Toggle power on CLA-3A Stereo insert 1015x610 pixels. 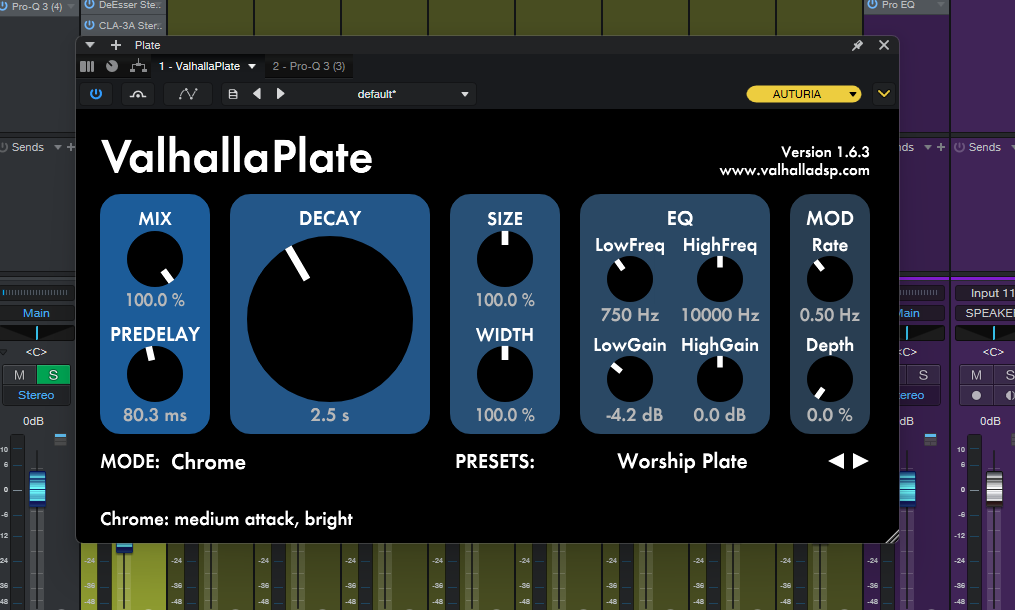(89, 25)
